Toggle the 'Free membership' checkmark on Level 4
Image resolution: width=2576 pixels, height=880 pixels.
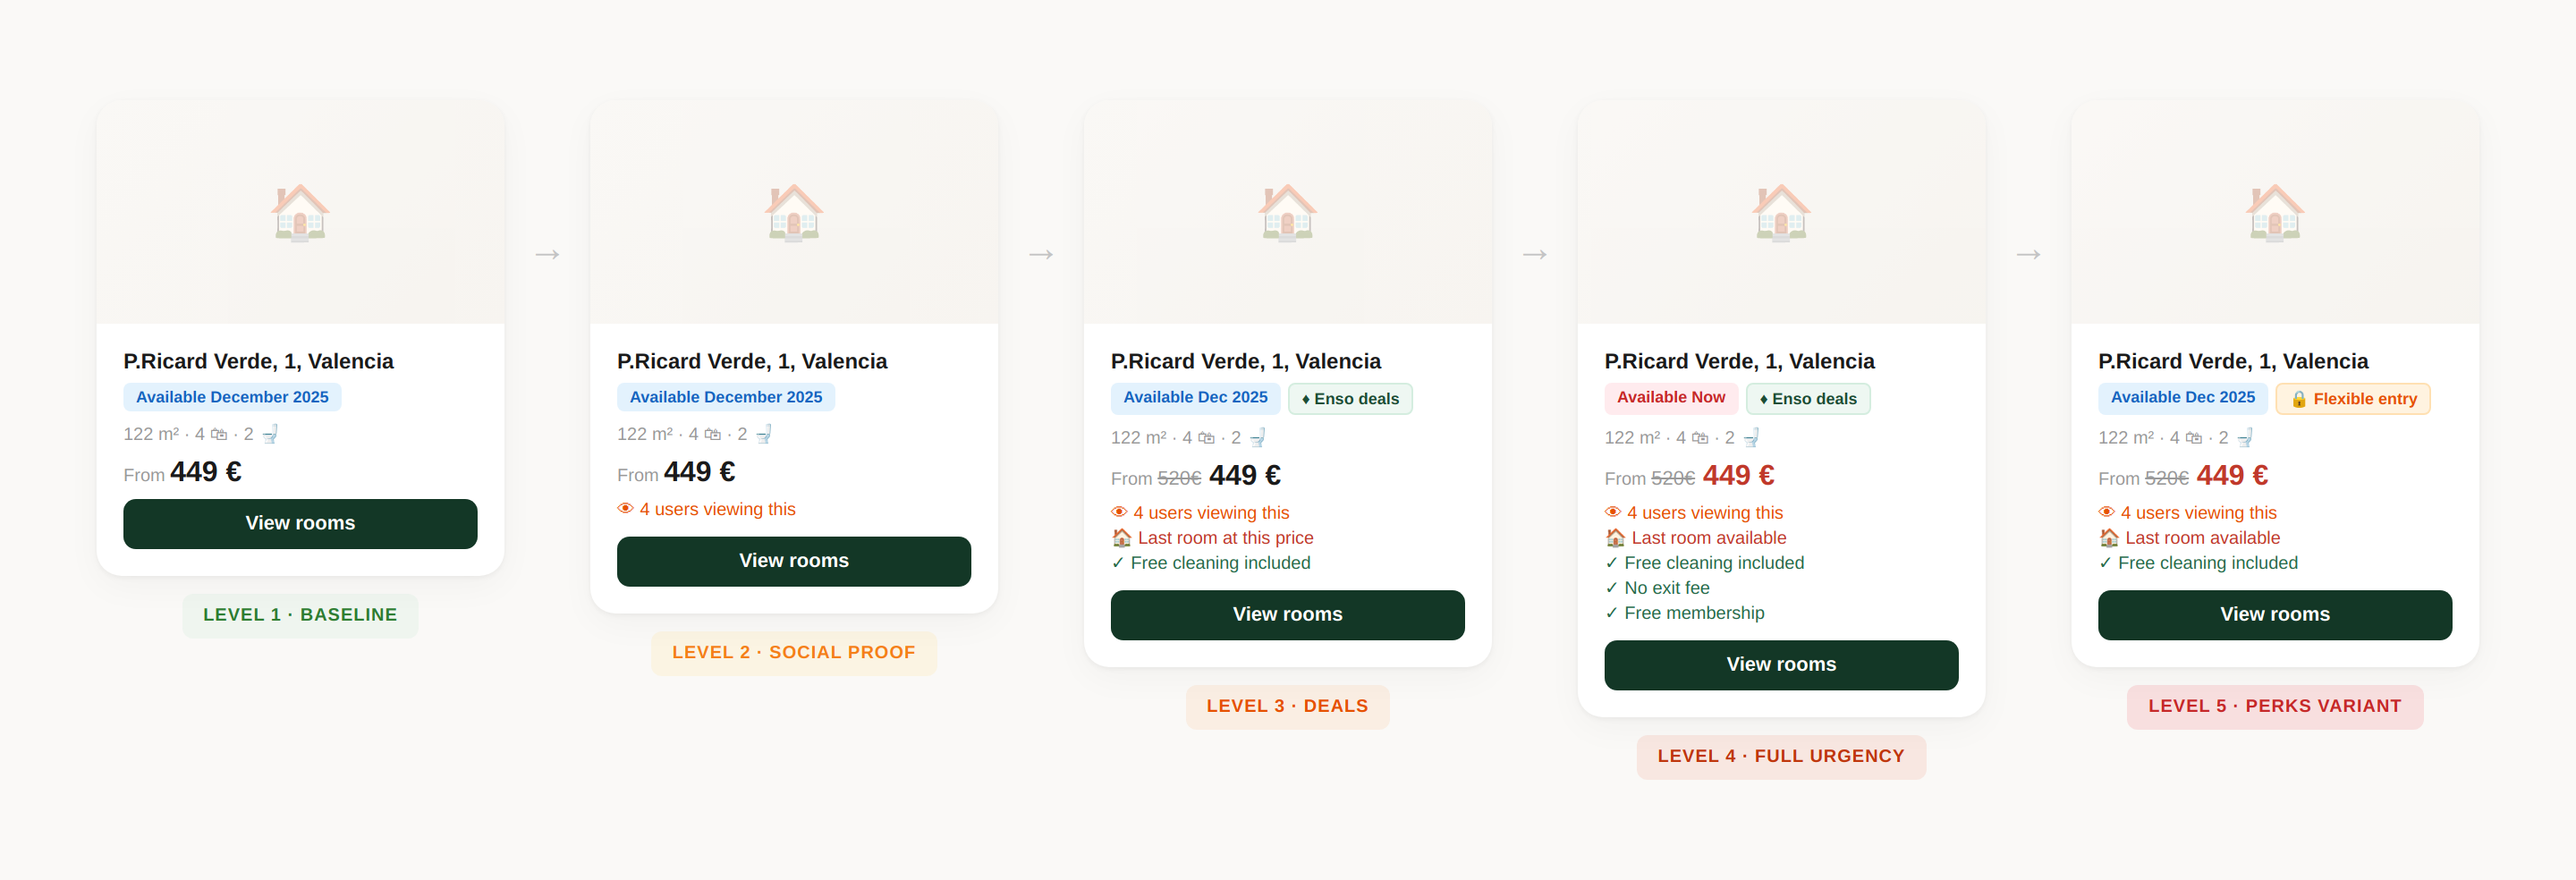click(1612, 612)
